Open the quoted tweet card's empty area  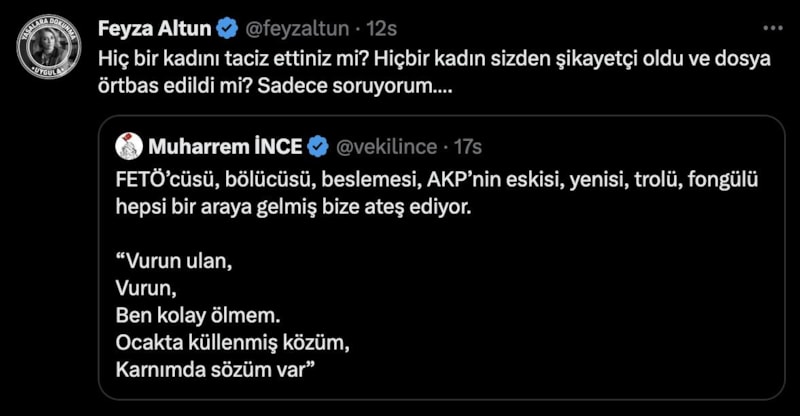[600, 320]
